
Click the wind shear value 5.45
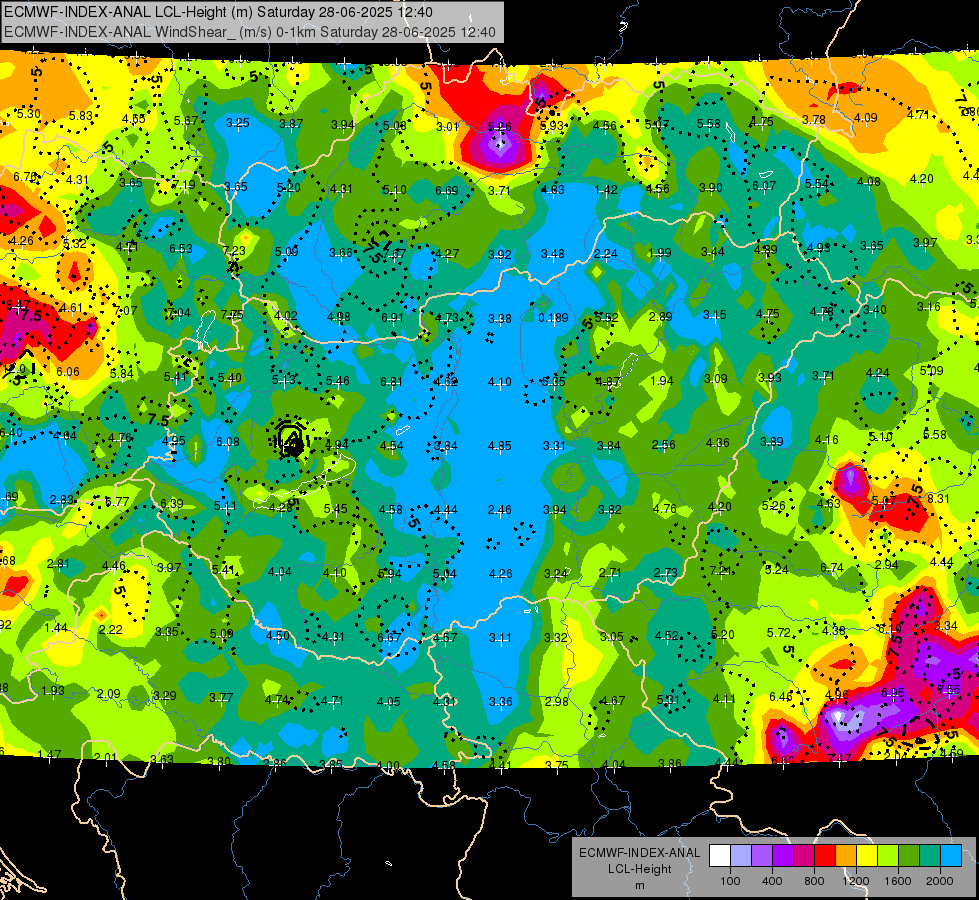[x=336, y=509]
